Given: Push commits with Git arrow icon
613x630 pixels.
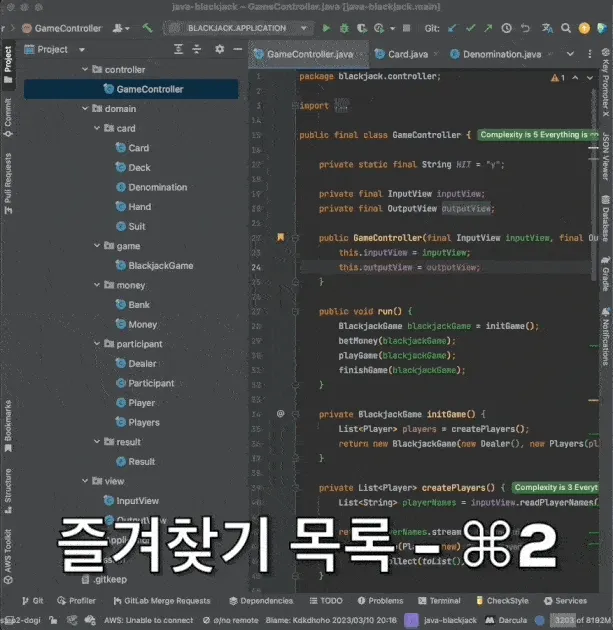Looking at the screenshot, I should (x=488, y=28).
